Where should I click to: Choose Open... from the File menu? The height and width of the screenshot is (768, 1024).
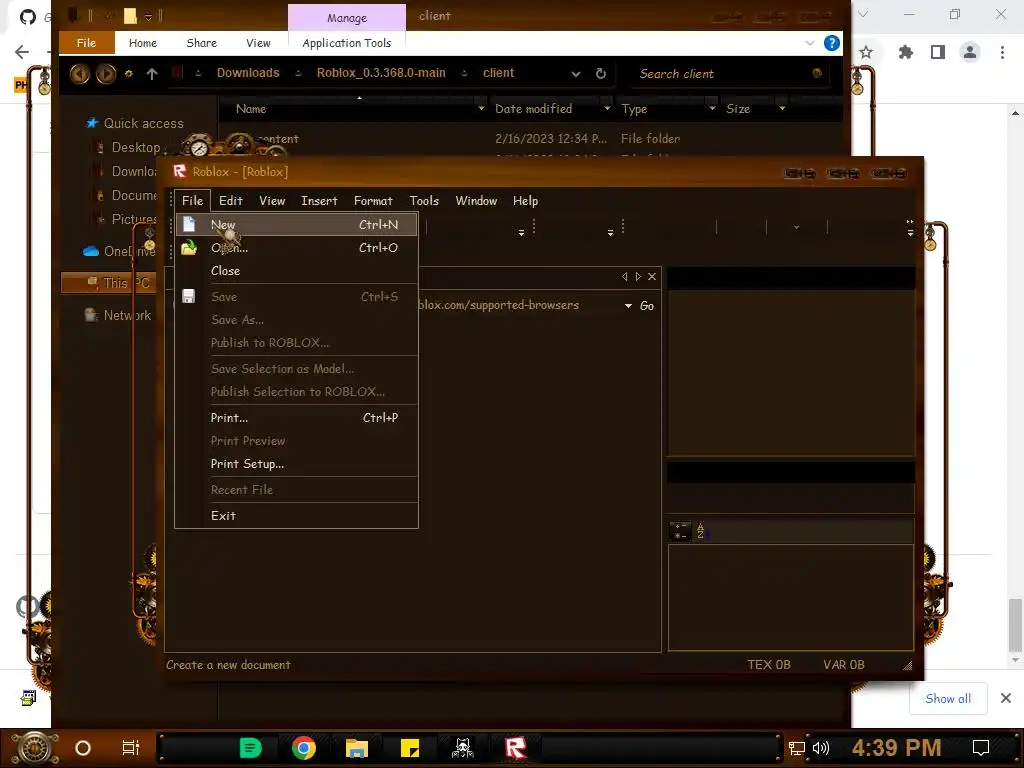click(x=296, y=248)
